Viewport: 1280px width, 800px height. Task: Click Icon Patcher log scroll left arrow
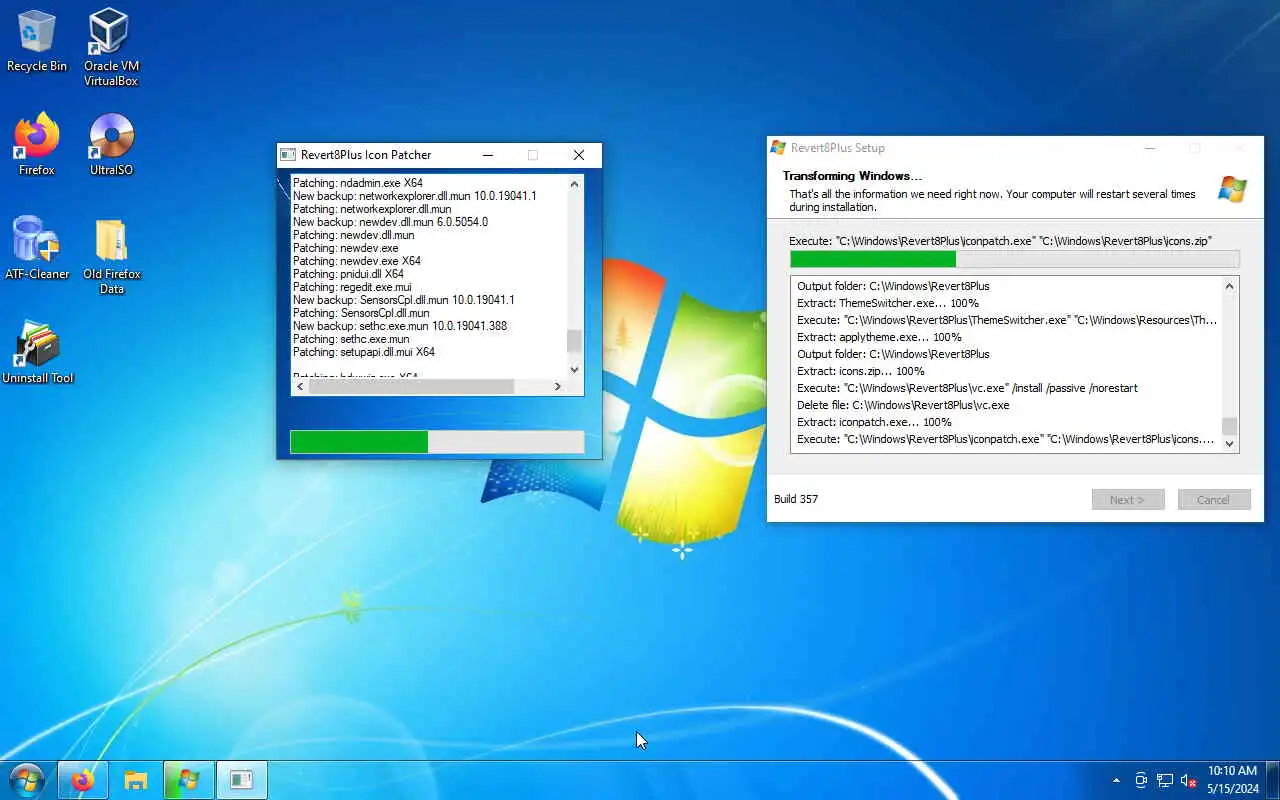pos(299,386)
